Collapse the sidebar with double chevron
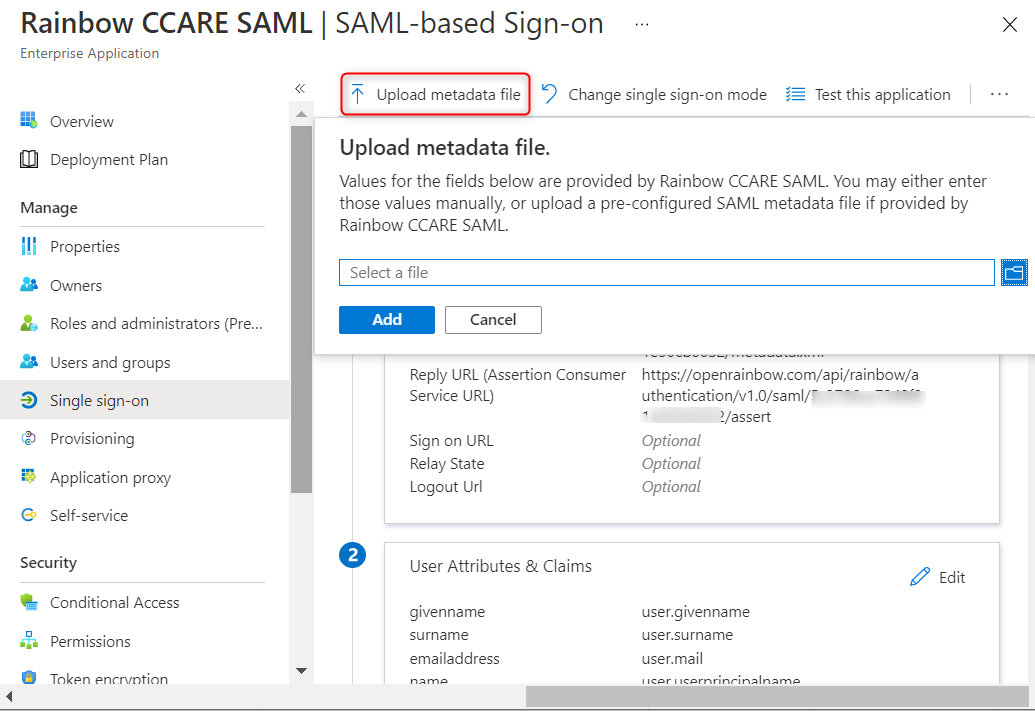Viewport: 1035px width, 711px height. pos(300,88)
